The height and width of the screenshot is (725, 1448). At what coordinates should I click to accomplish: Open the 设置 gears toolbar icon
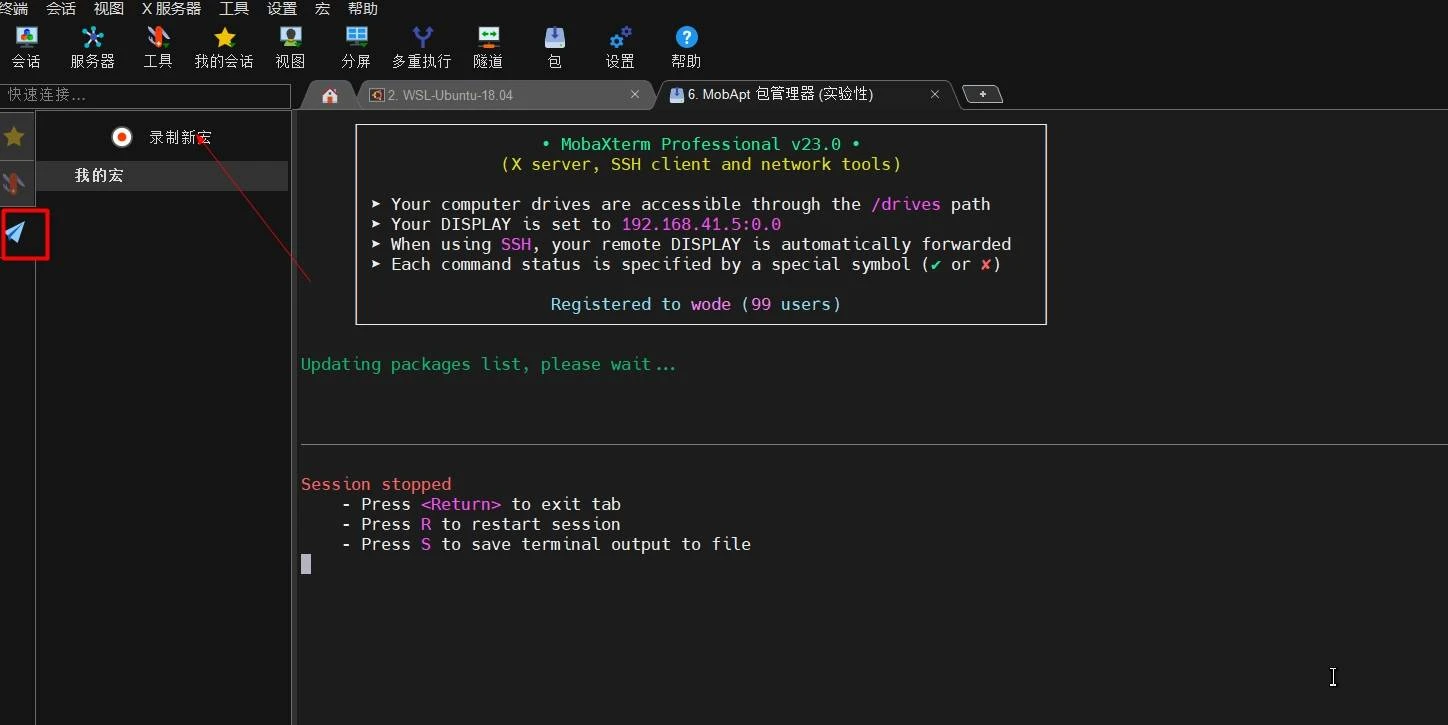coord(620,47)
